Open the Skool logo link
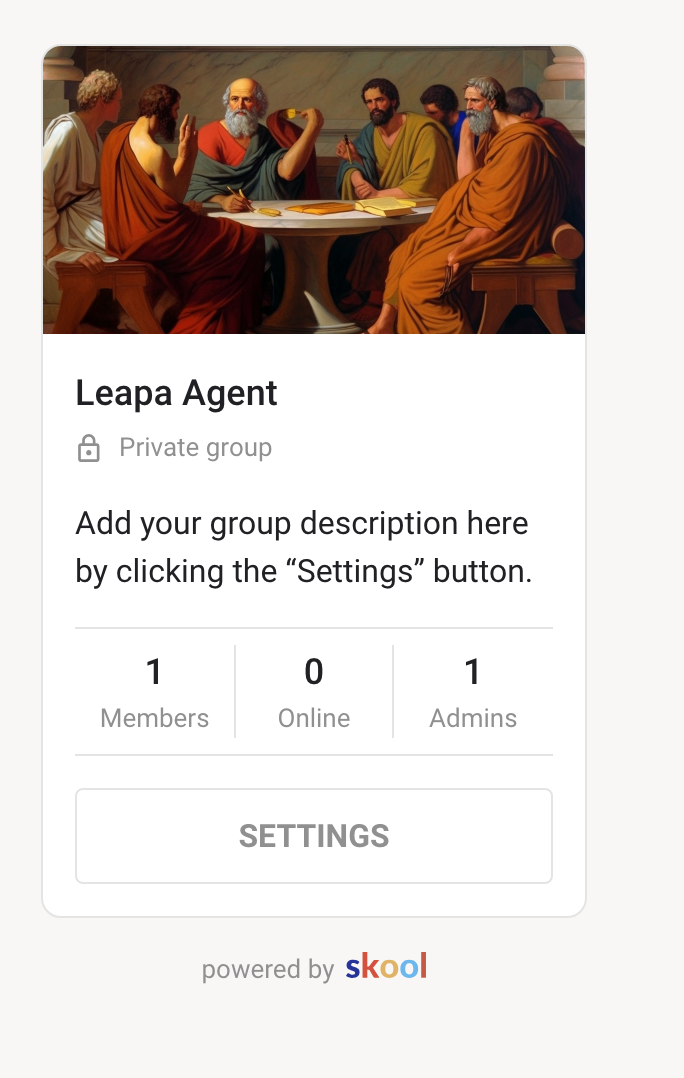The height and width of the screenshot is (1078, 684). click(x=384, y=967)
